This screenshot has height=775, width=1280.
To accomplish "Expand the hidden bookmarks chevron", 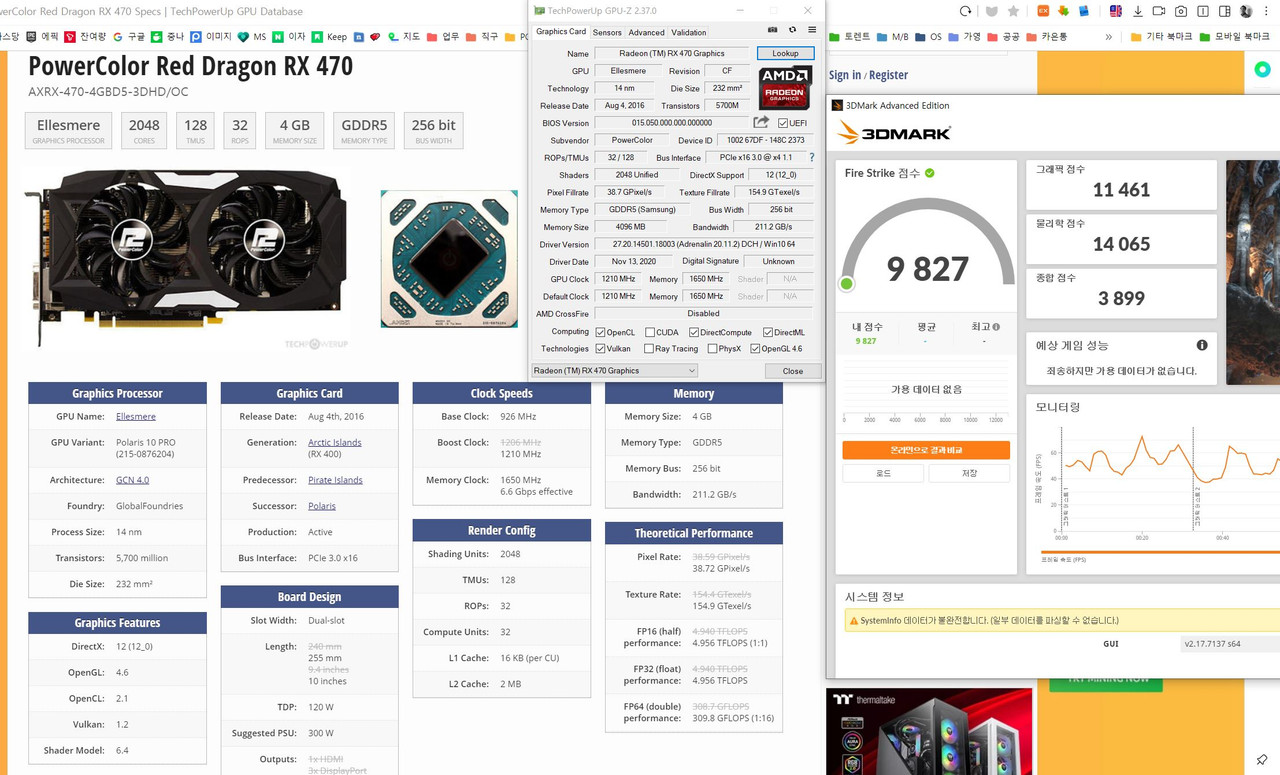I will (x=1108, y=36).
